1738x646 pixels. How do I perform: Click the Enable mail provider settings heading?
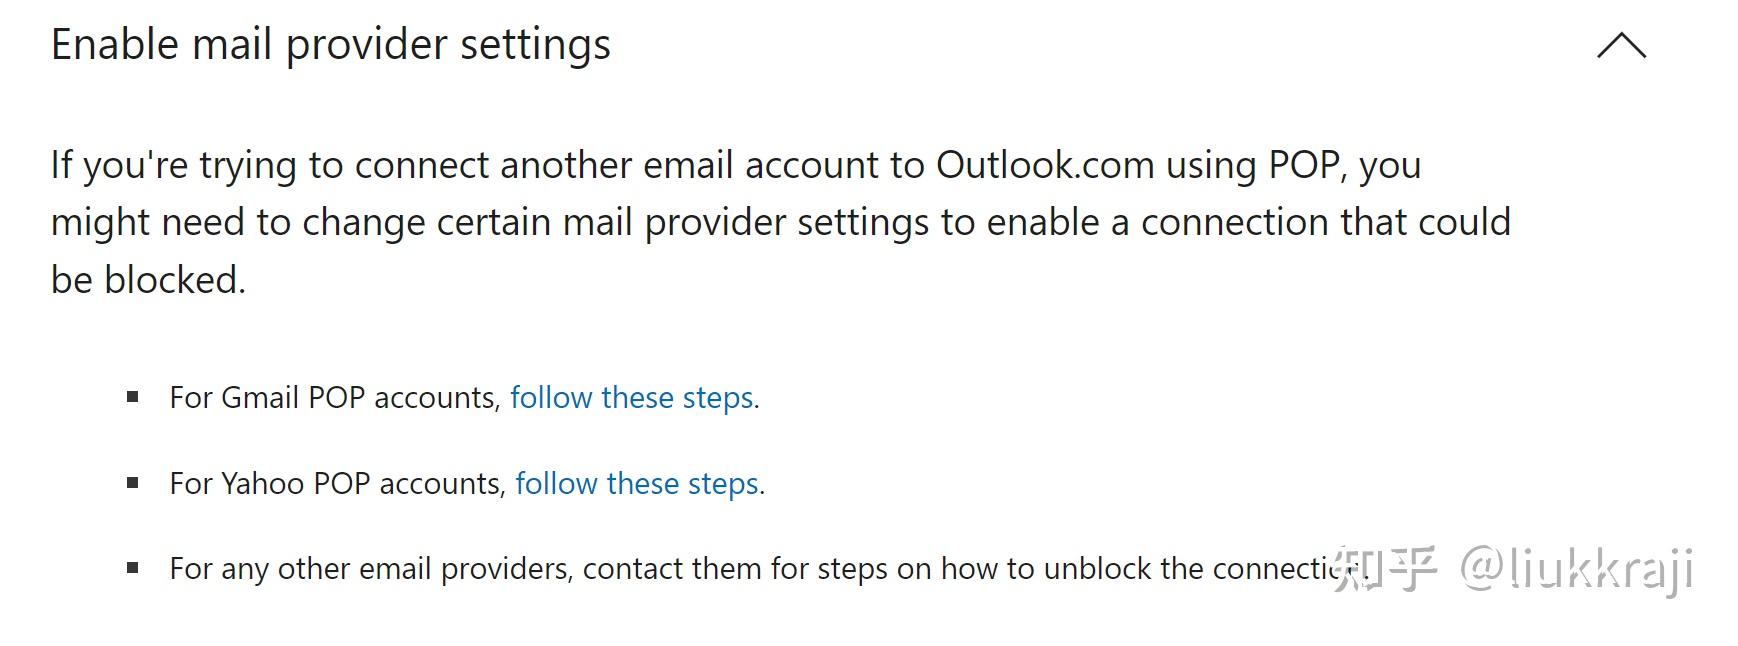click(x=330, y=45)
